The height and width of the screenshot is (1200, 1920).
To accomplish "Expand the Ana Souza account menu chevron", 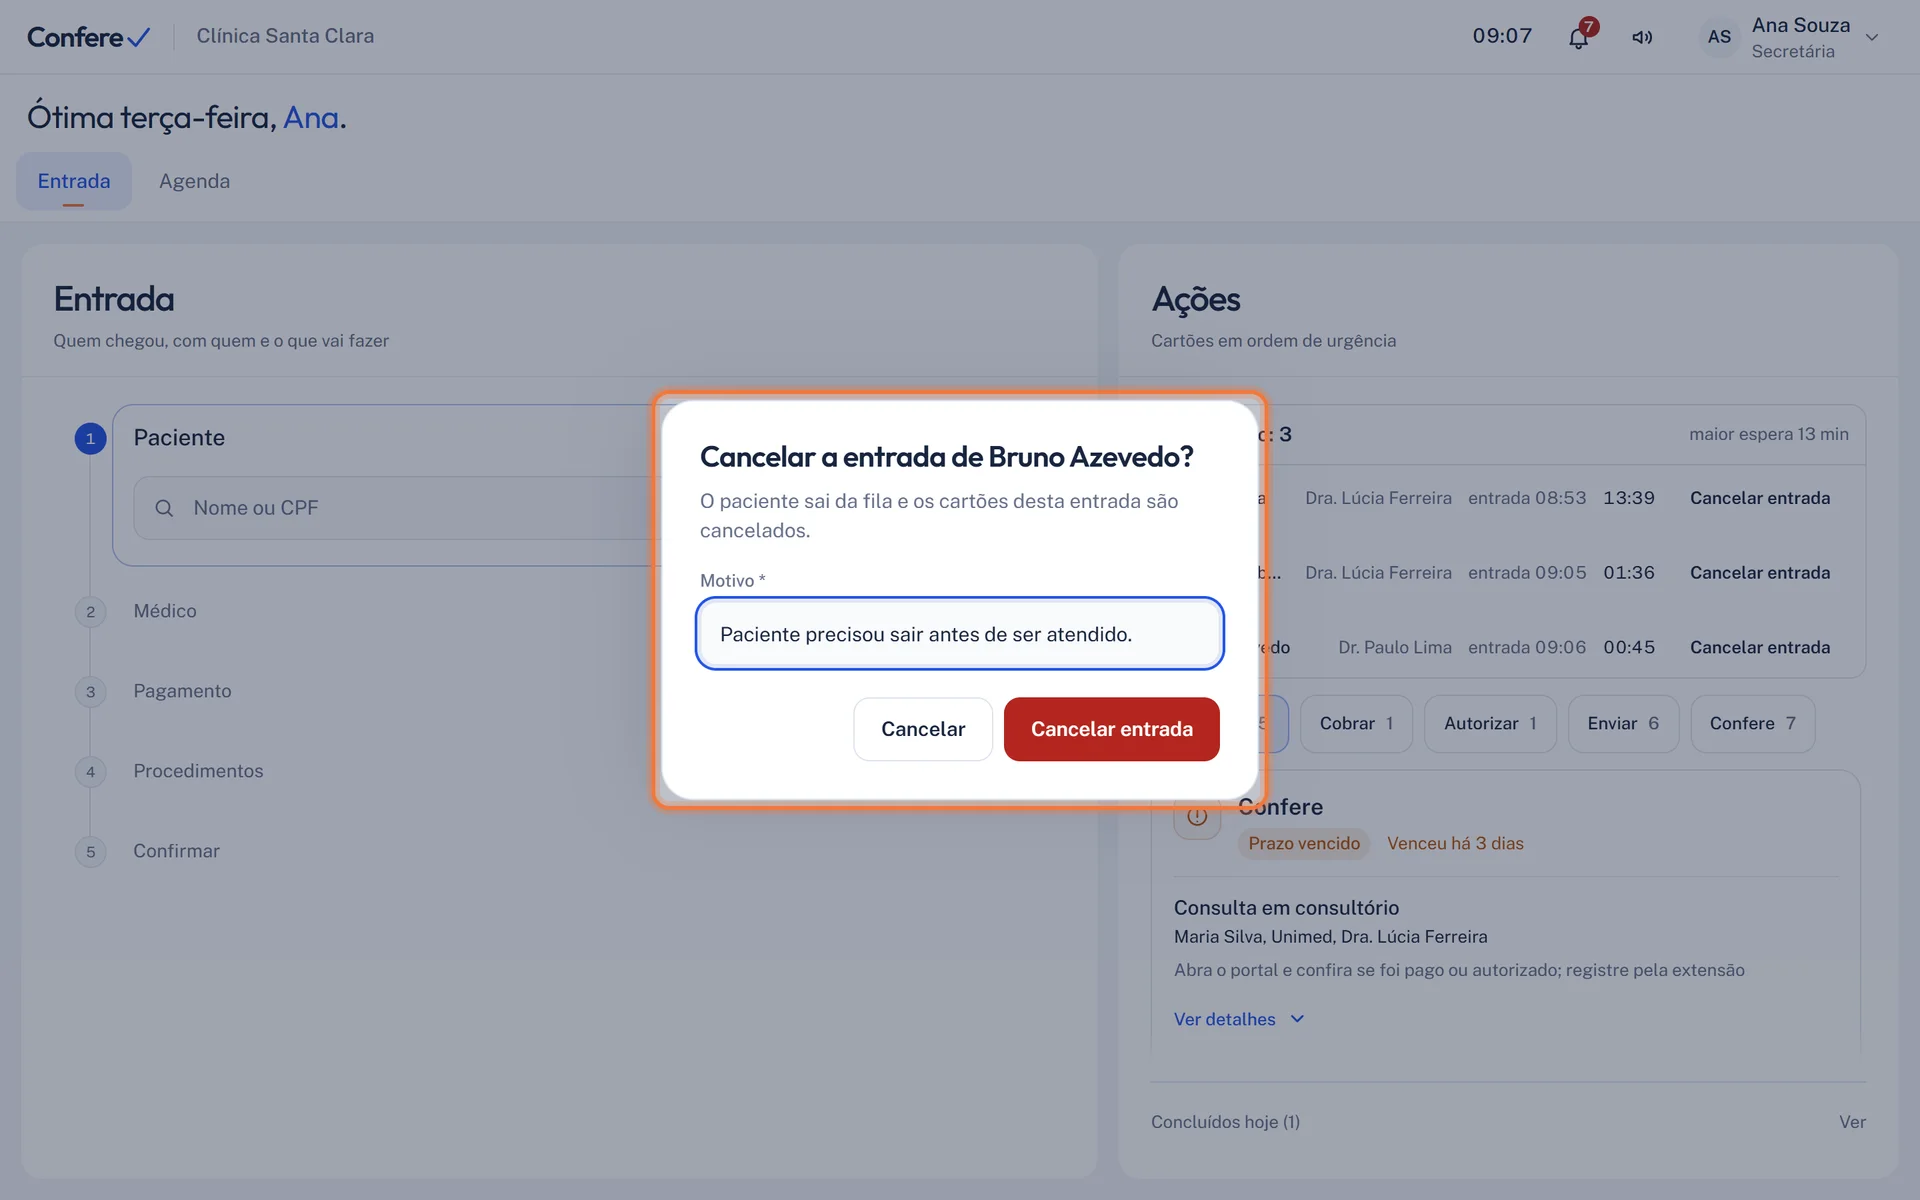I will point(1872,38).
